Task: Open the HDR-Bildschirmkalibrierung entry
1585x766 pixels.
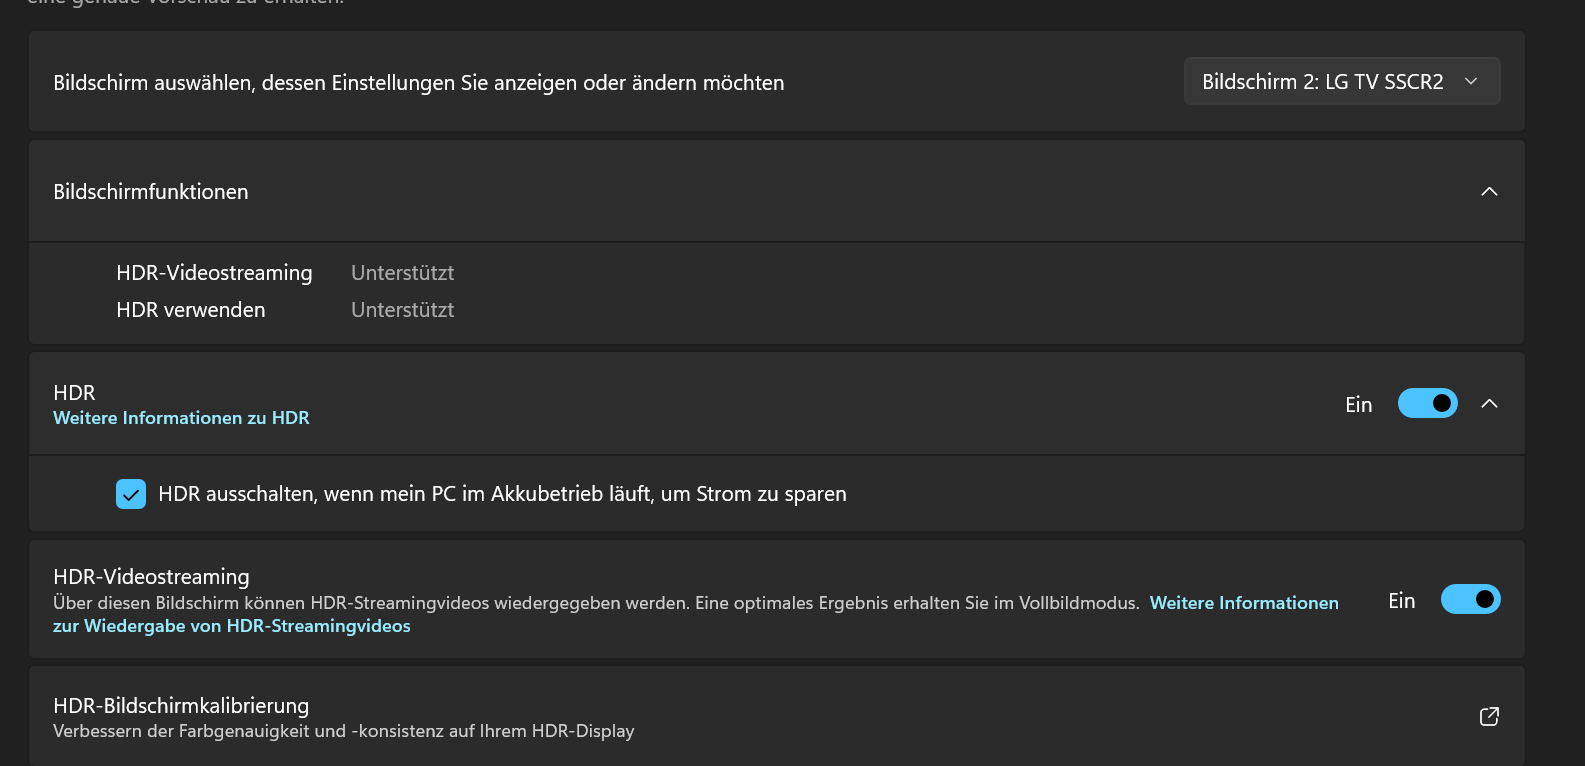Action: 180,705
